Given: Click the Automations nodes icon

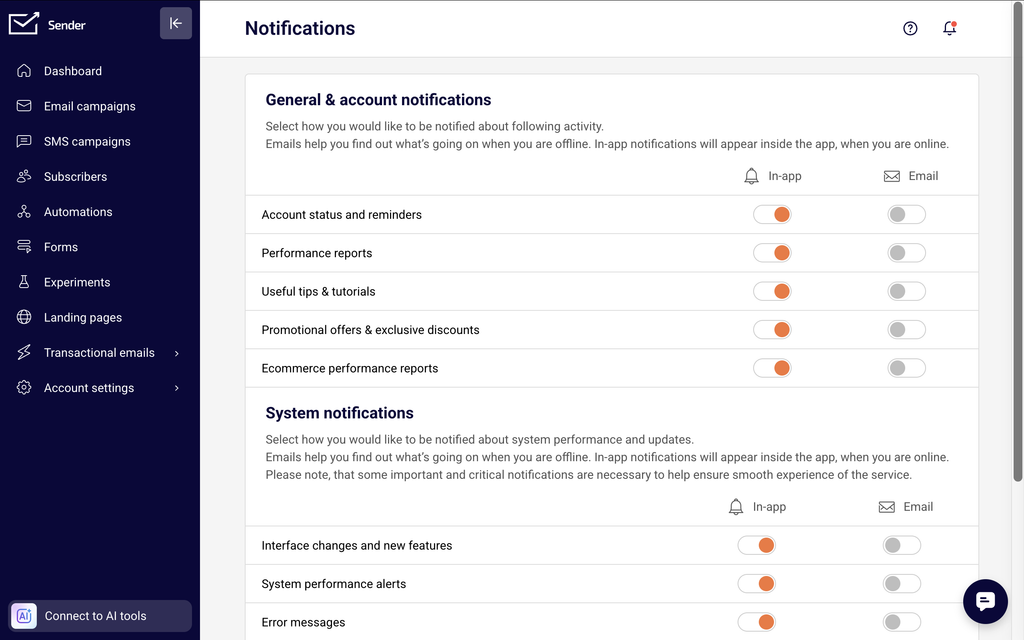Looking at the screenshot, I should [x=24, y=212].
